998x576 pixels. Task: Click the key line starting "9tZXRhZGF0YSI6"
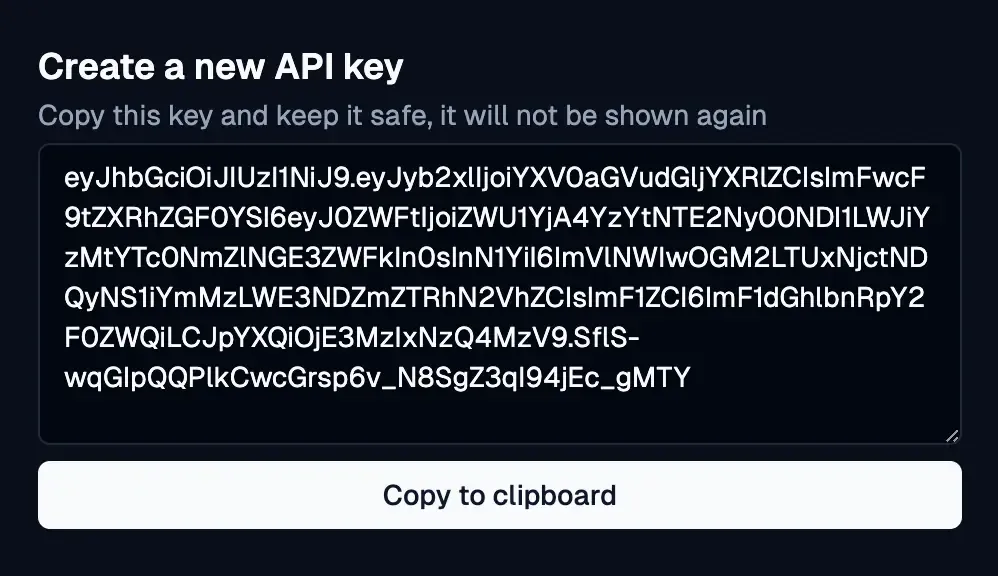(x=497, y=219)
